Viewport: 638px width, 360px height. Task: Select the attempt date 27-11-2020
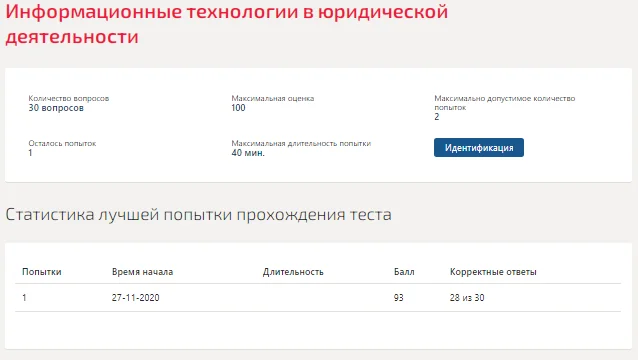(135, 298)
